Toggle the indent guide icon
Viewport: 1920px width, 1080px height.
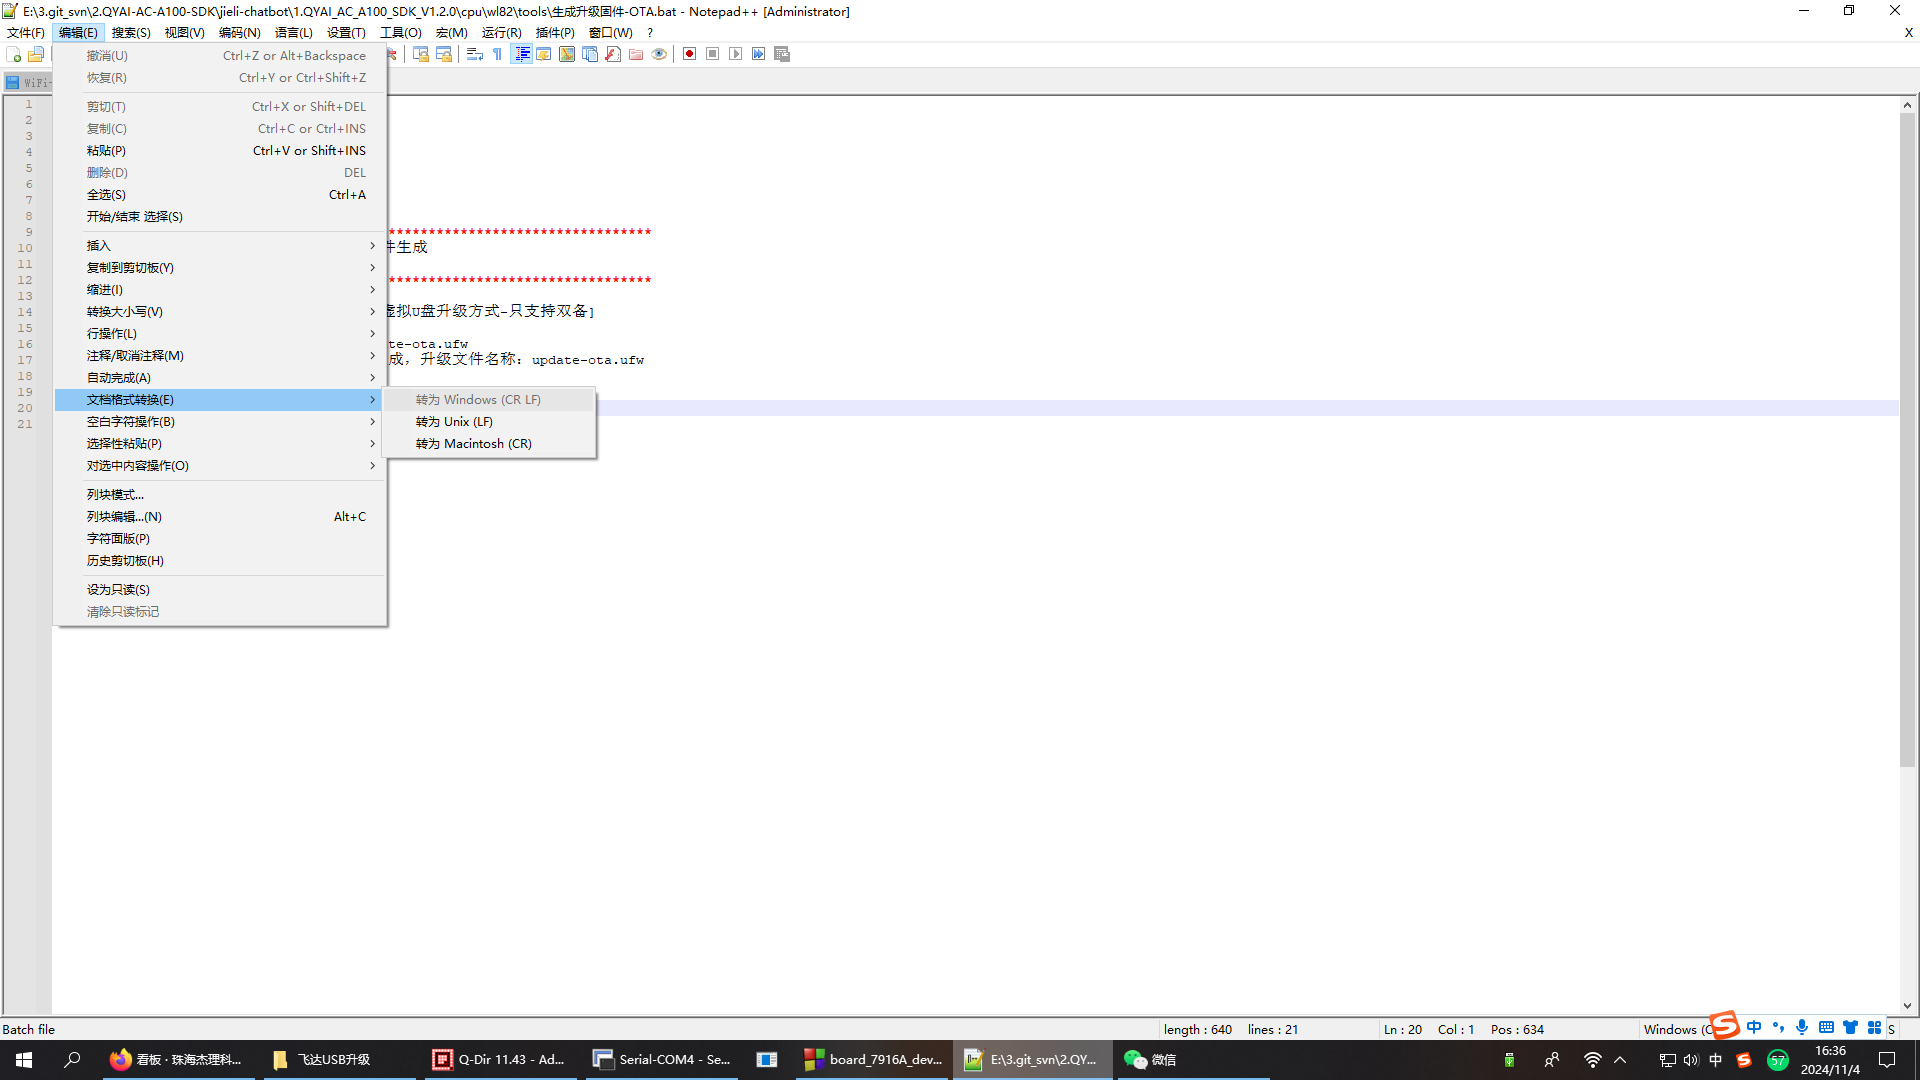[x=521, y=54]
